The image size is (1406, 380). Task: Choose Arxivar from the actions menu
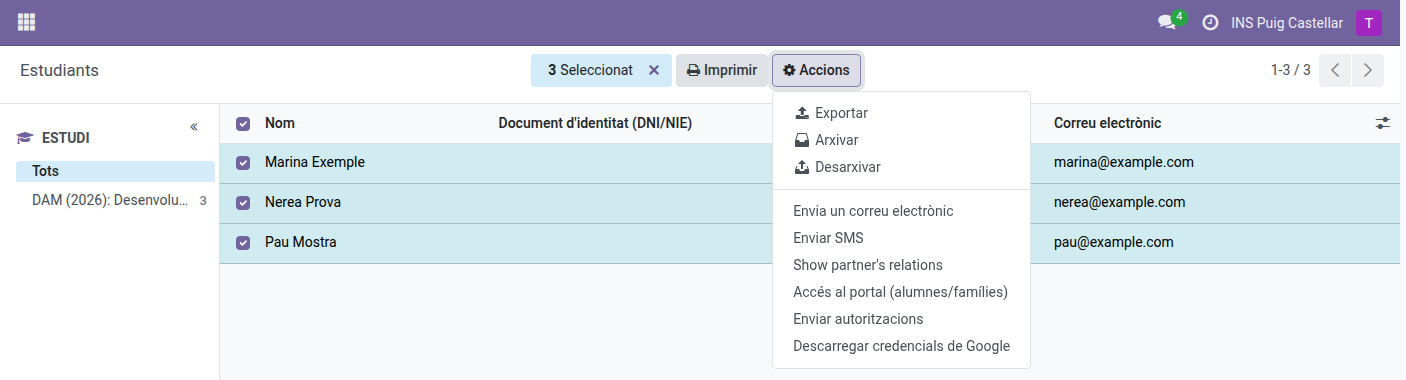[x=901, y=140]
